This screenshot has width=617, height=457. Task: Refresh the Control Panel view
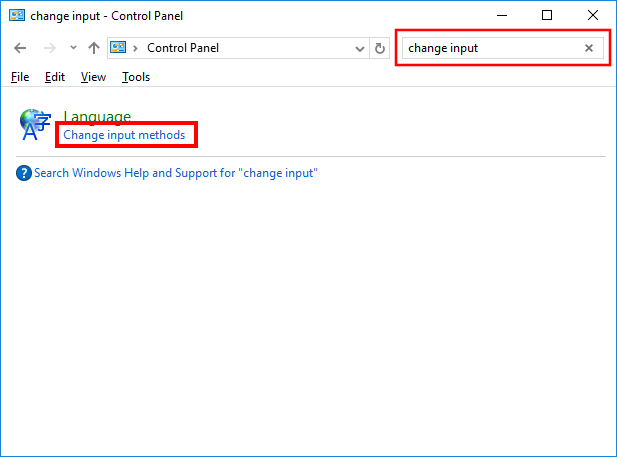point(380,48)
